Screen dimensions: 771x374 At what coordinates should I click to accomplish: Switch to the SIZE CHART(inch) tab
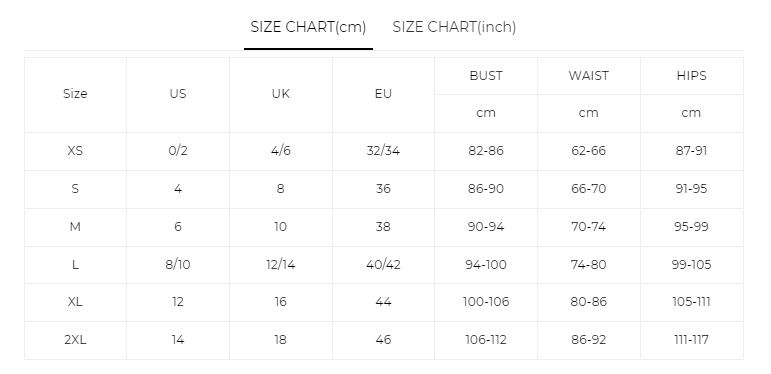click(x=454, y=28)
